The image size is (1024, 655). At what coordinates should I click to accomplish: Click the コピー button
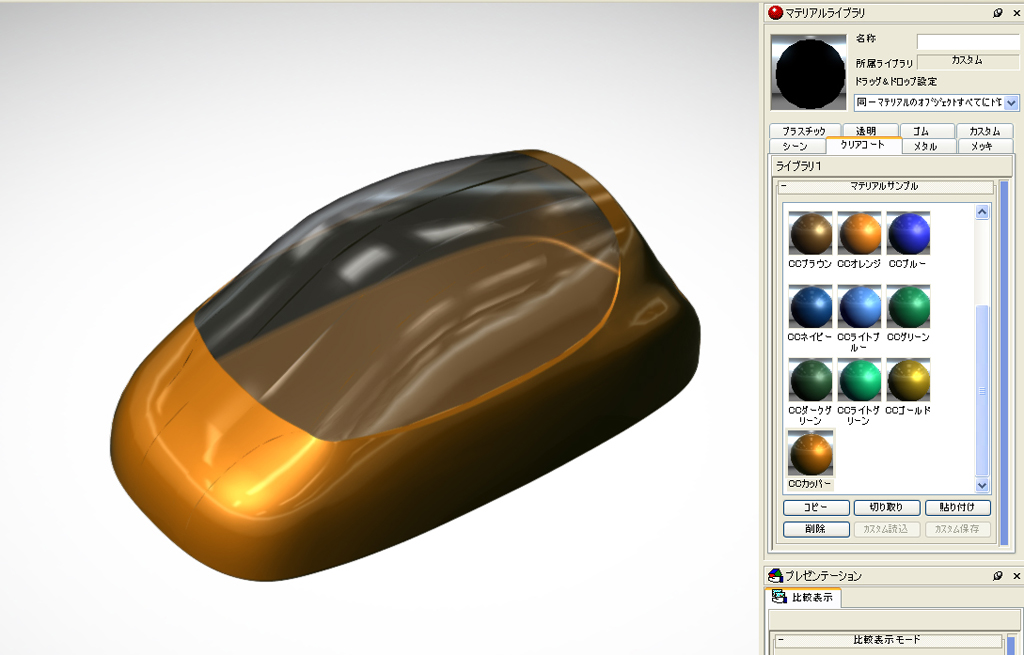(816, 508)
